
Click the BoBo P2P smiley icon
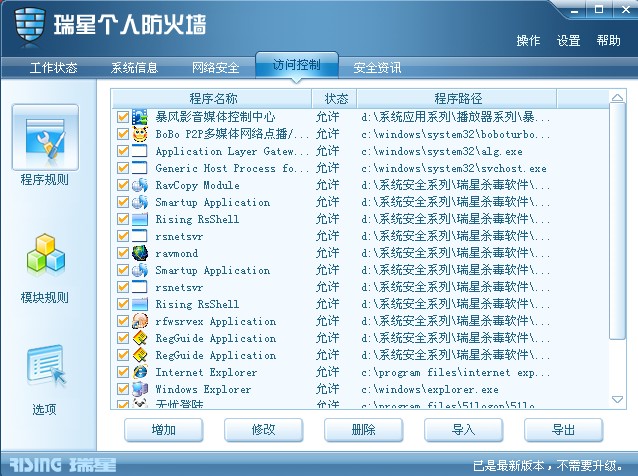click(x=140, y=134)
